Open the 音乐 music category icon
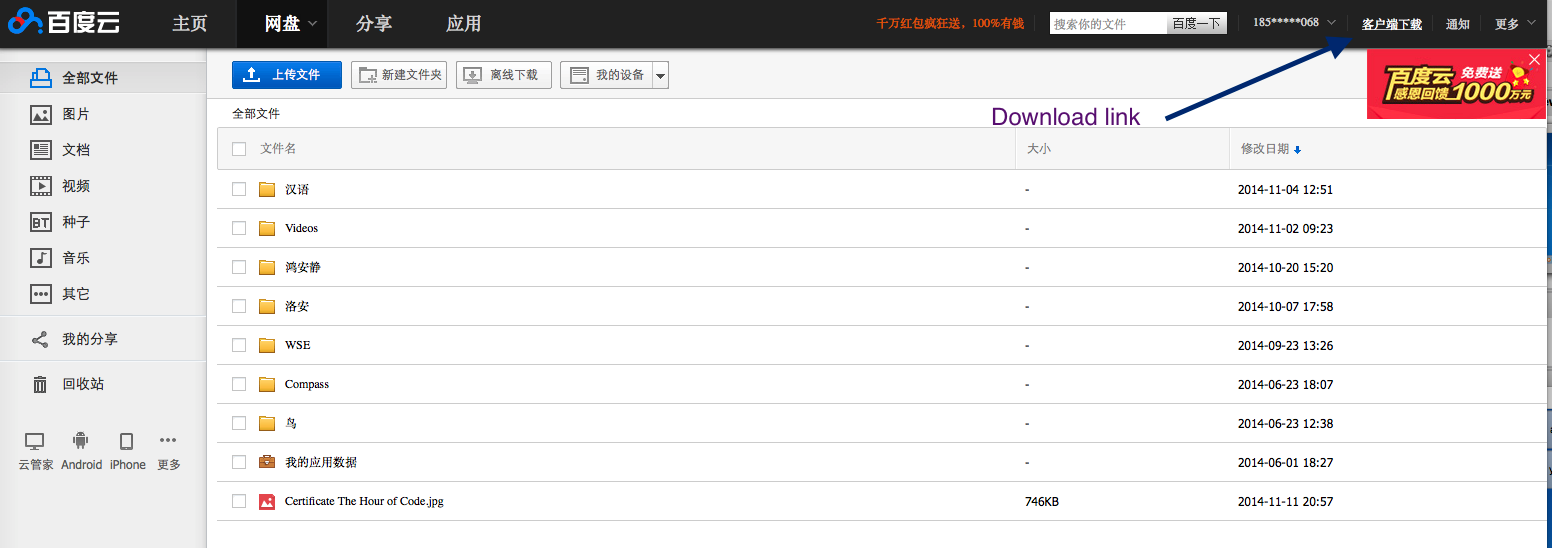The image size is (1552, 548). [x=41, y=258]
